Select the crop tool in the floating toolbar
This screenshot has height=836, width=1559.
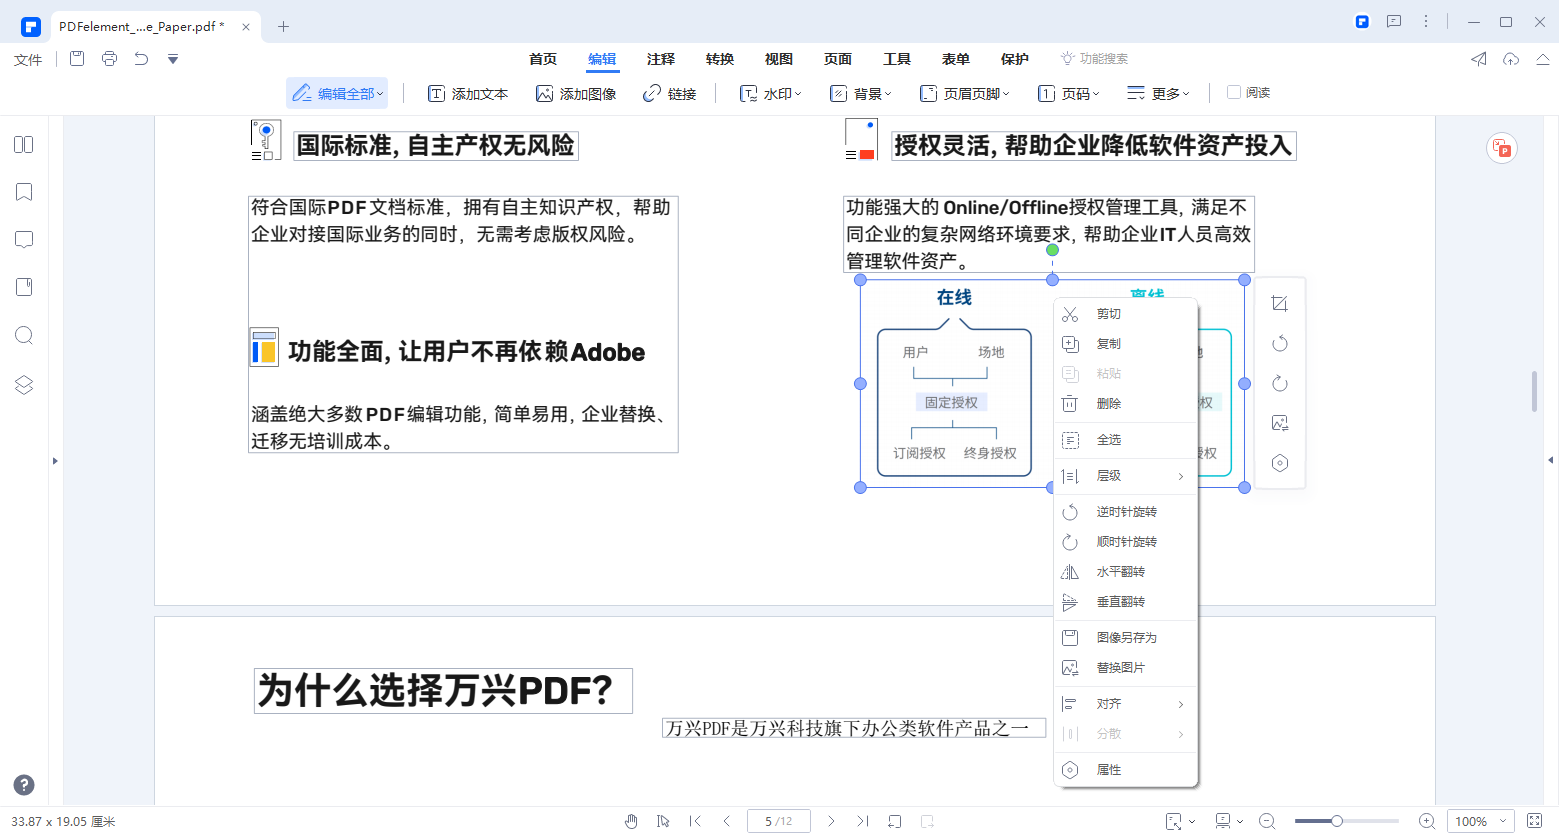click(1280, 302)
